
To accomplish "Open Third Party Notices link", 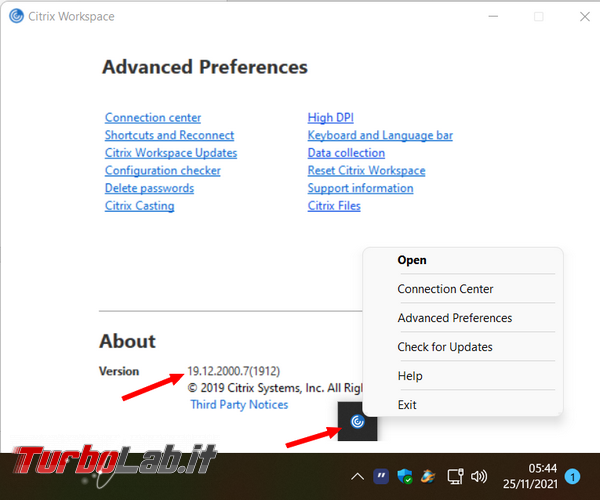I will point(239,404).
